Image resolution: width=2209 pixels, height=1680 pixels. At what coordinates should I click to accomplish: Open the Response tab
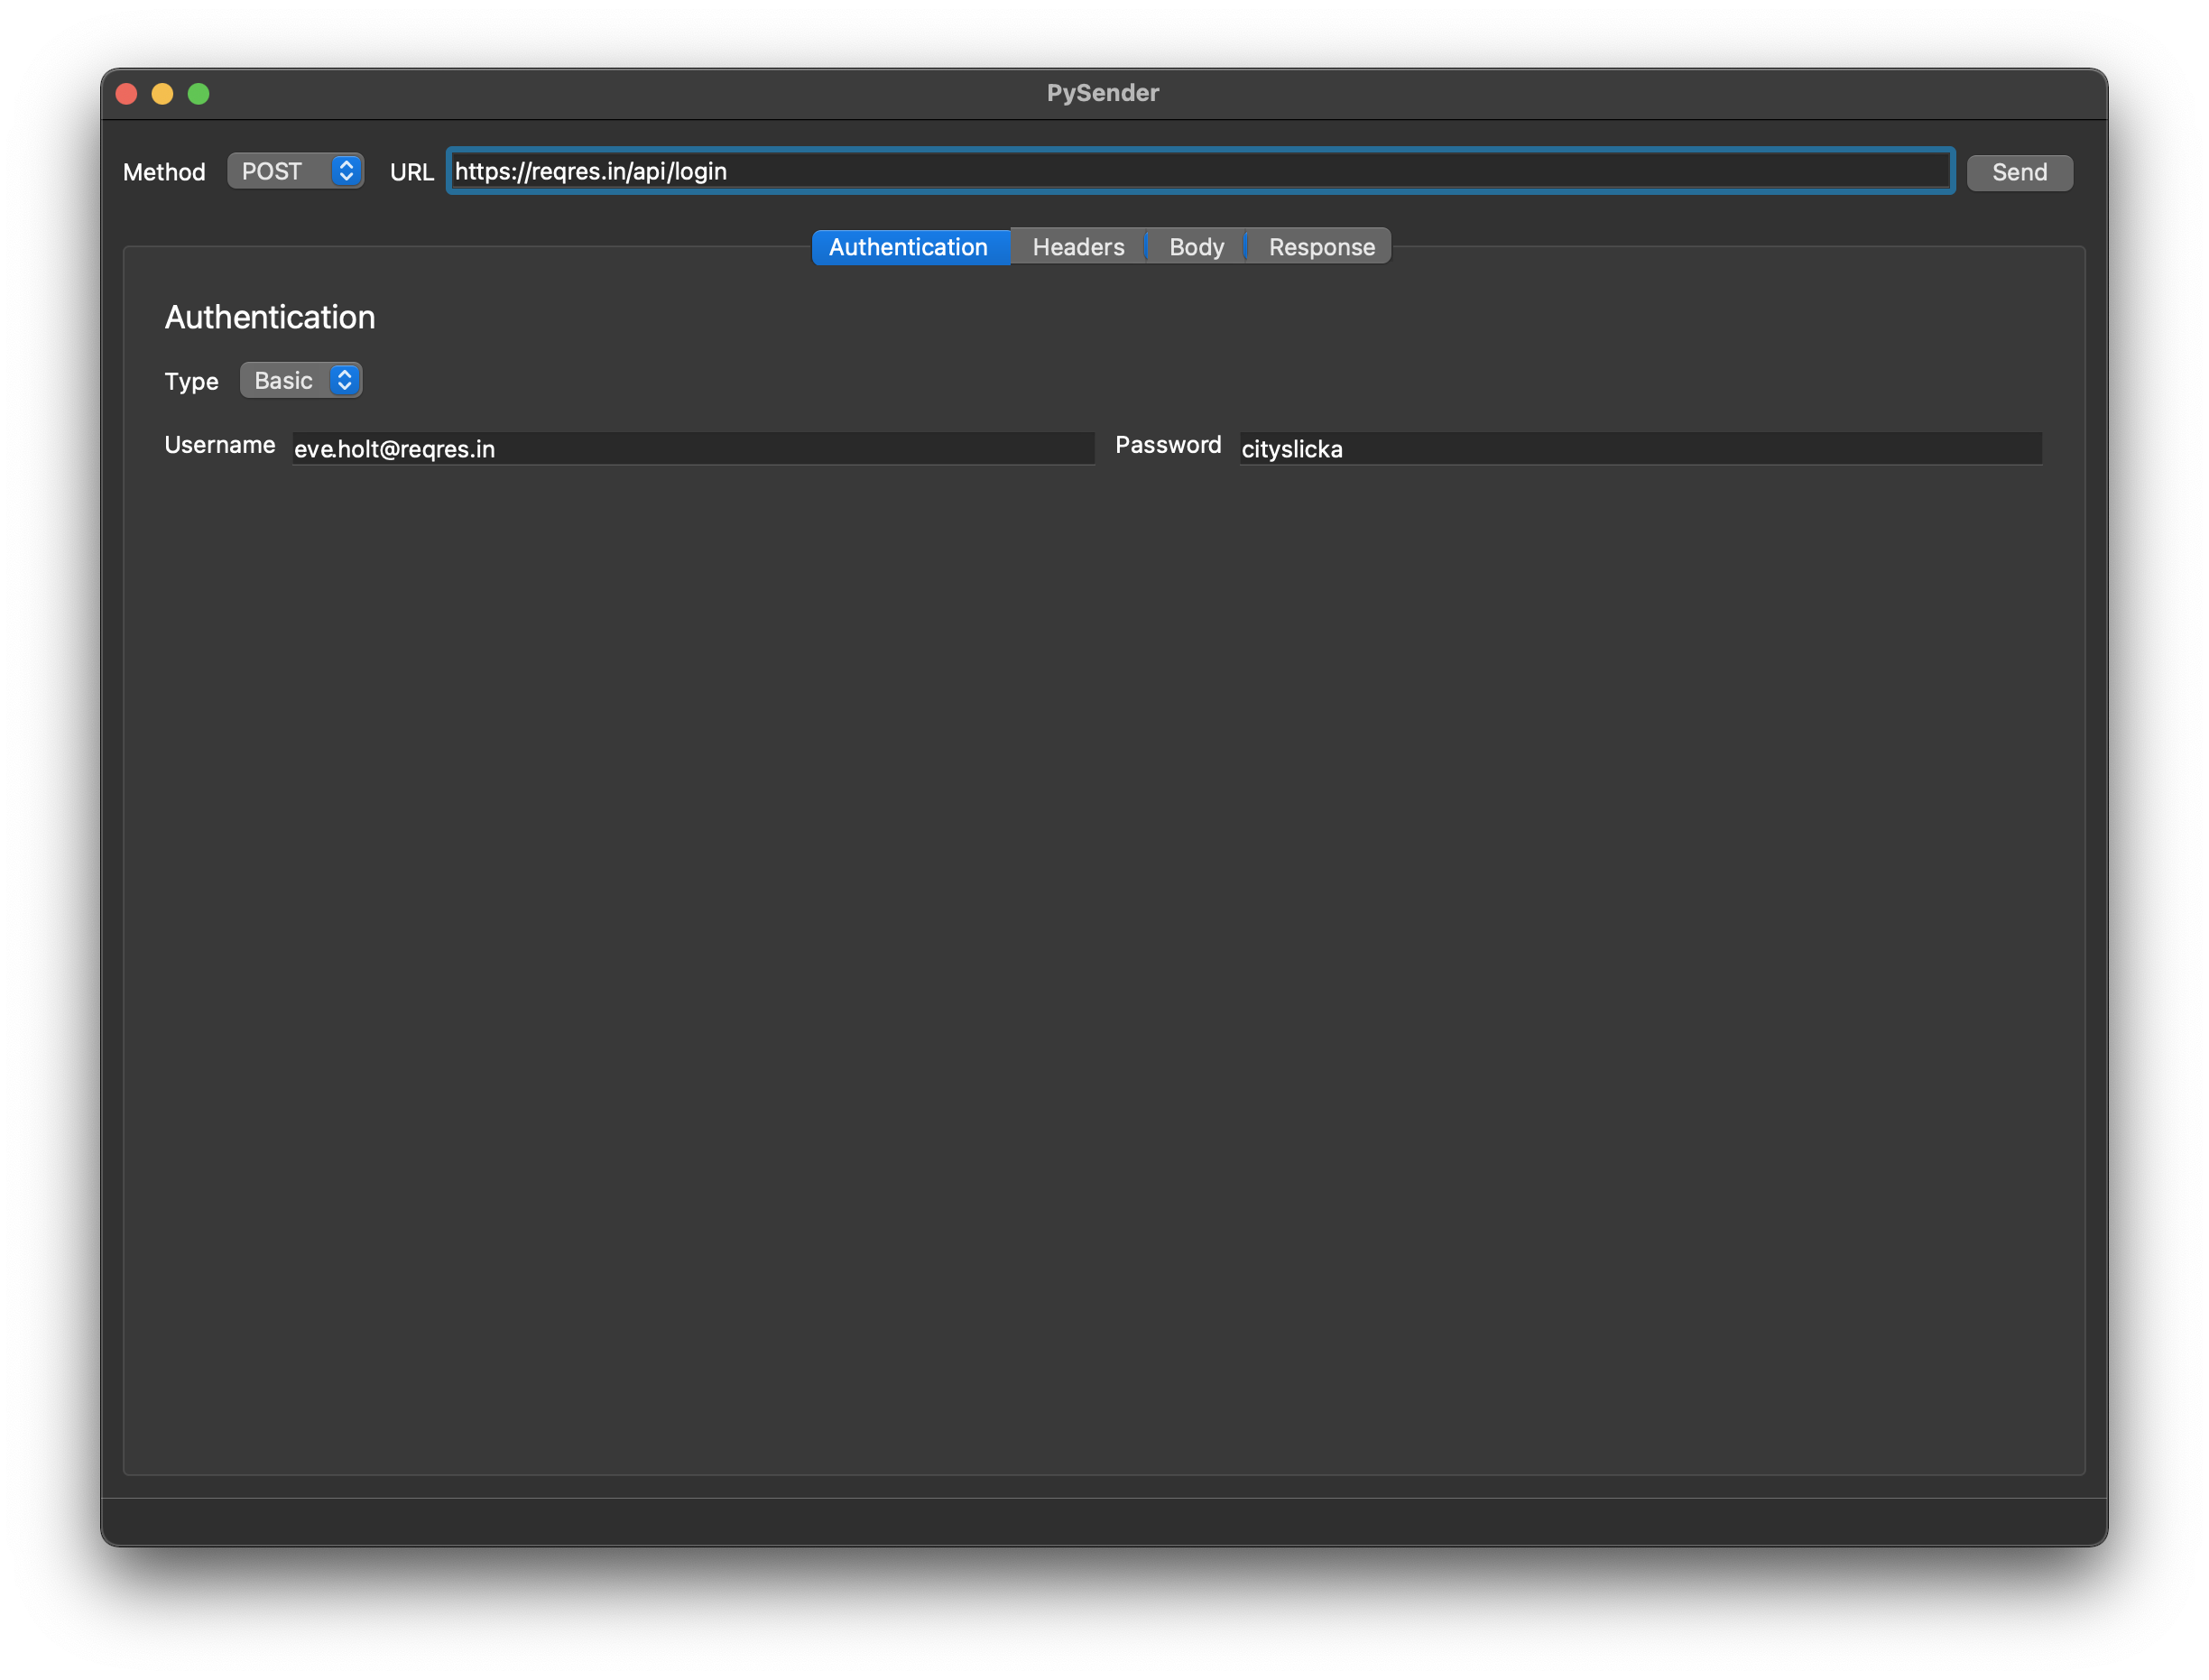(x=1320, y=247)
